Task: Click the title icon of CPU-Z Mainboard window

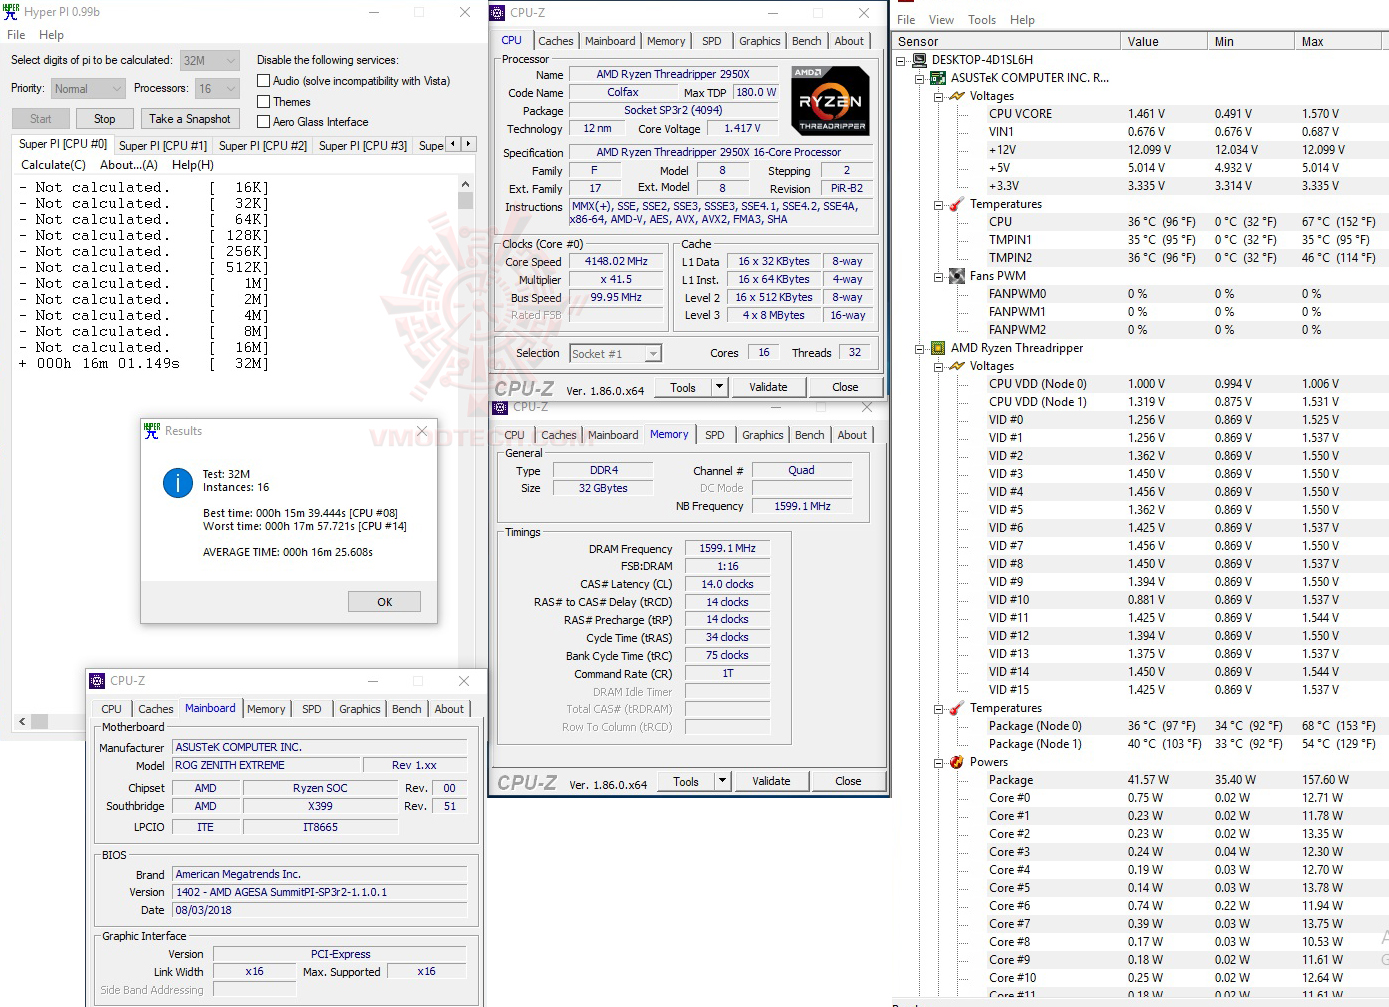Action: point(97,681)
